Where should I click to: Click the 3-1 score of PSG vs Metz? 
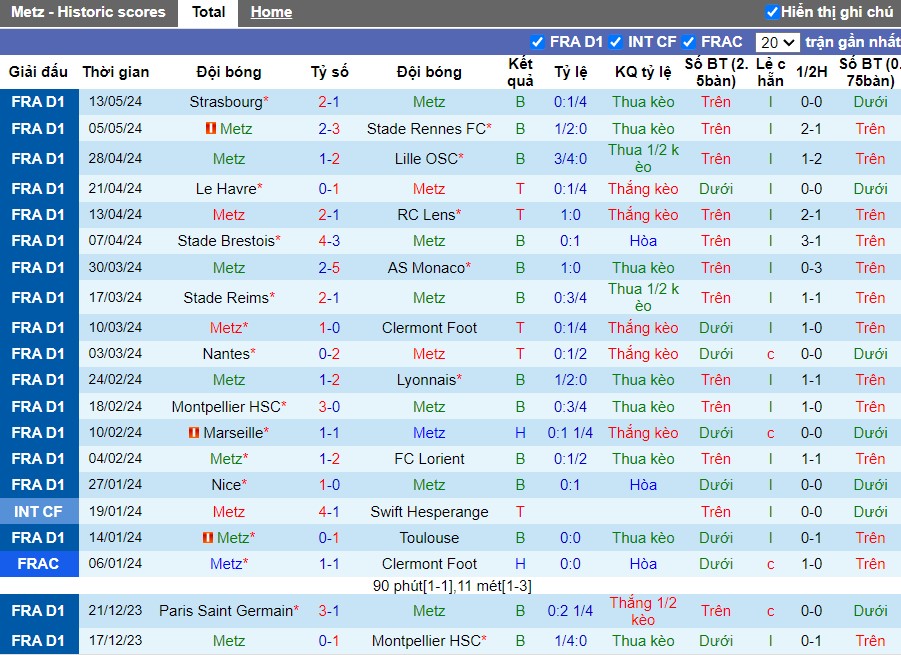click(329, 611)
